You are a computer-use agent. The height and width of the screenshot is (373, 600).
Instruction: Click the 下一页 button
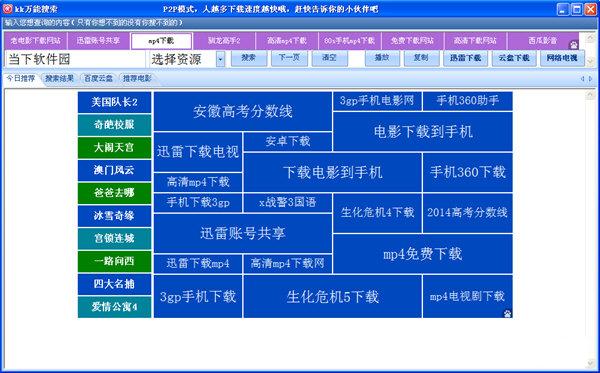coord(289,58)
